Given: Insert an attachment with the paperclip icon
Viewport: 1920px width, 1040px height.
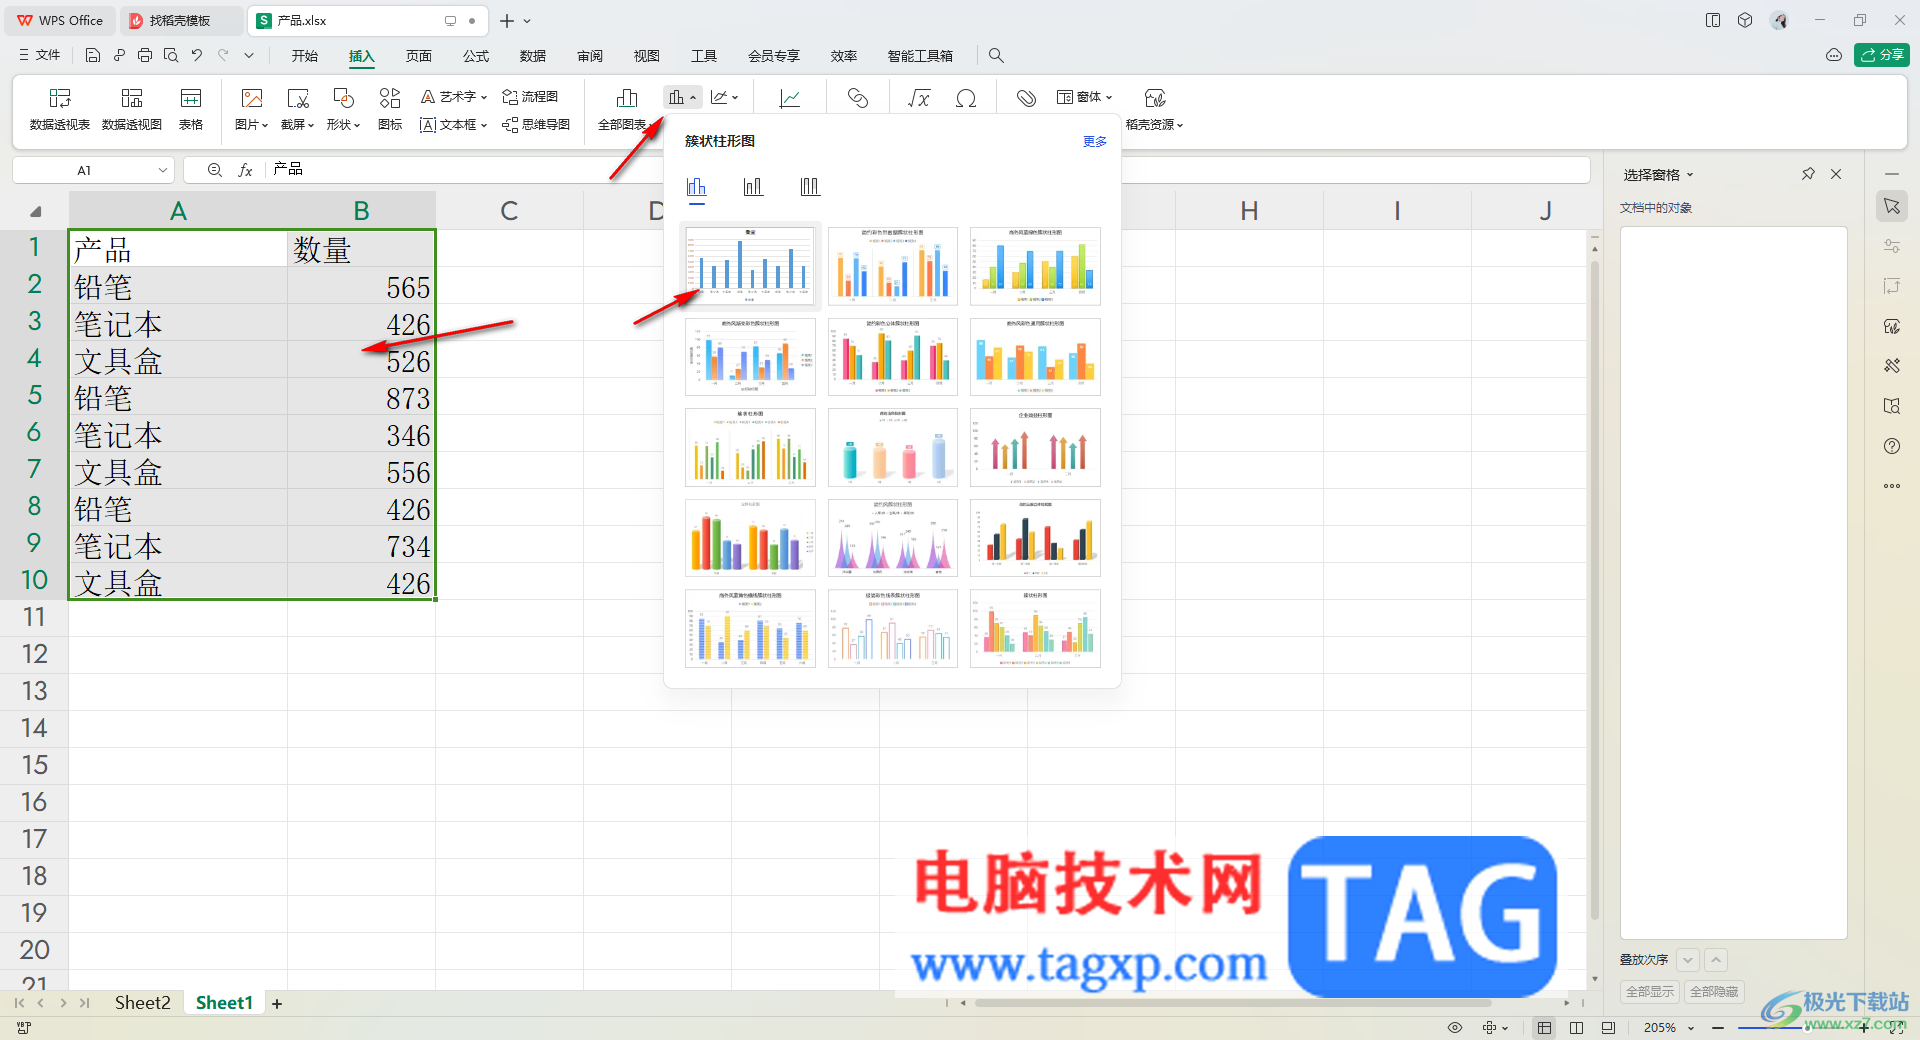Looking at the screenshot, I should click(1026, 98).
